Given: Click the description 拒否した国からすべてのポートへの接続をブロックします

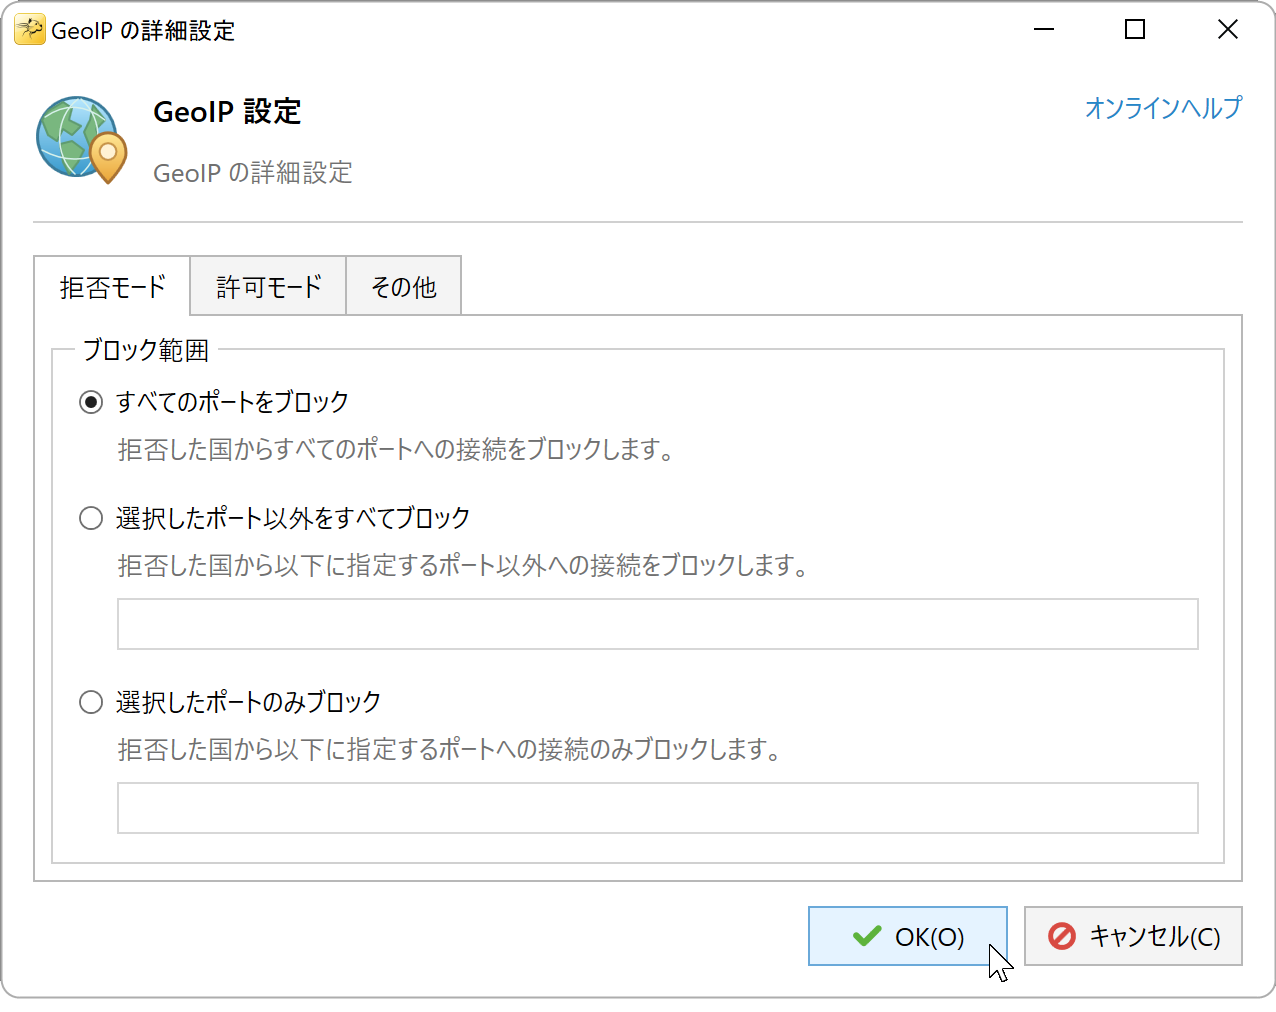Looking at the screenshot, I should [x=398, y=449].
